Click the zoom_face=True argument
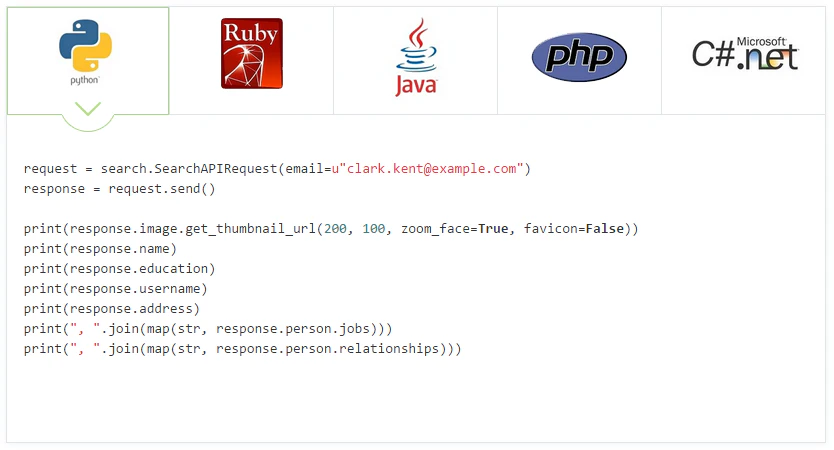This screenshot has width=834, height=450. pos(455,229)
